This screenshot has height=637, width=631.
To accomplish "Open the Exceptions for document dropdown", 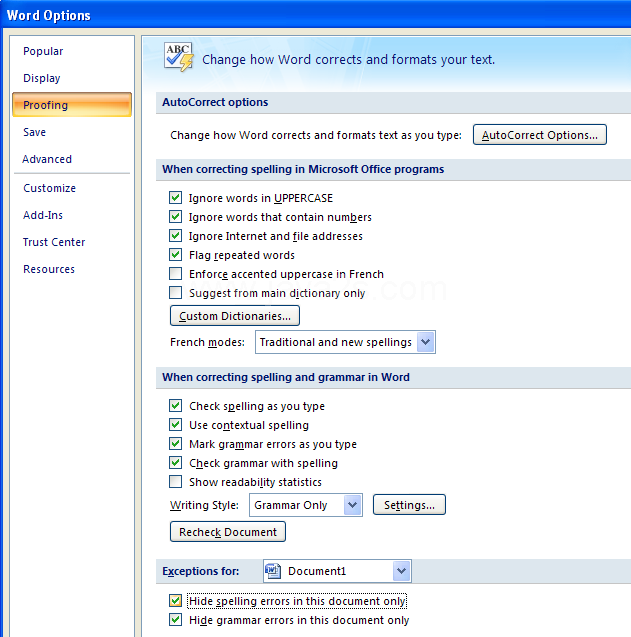I will [x=337, y=571].
